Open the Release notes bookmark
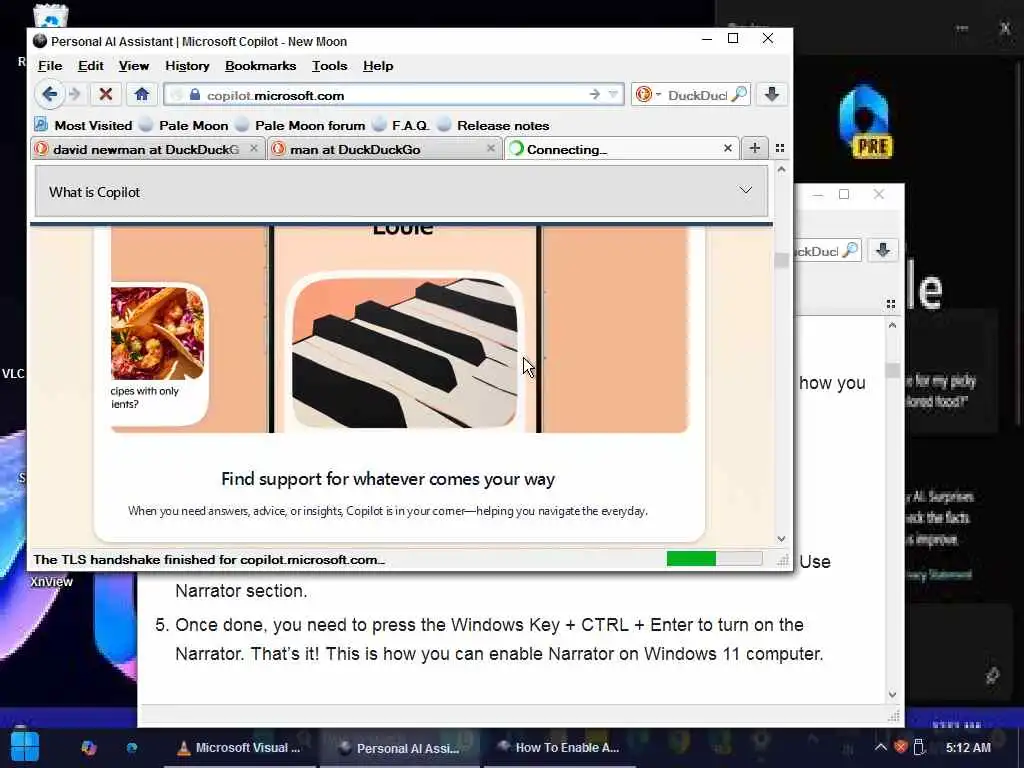The height and width of the screenshot is (768, 1024). [494, 125]
